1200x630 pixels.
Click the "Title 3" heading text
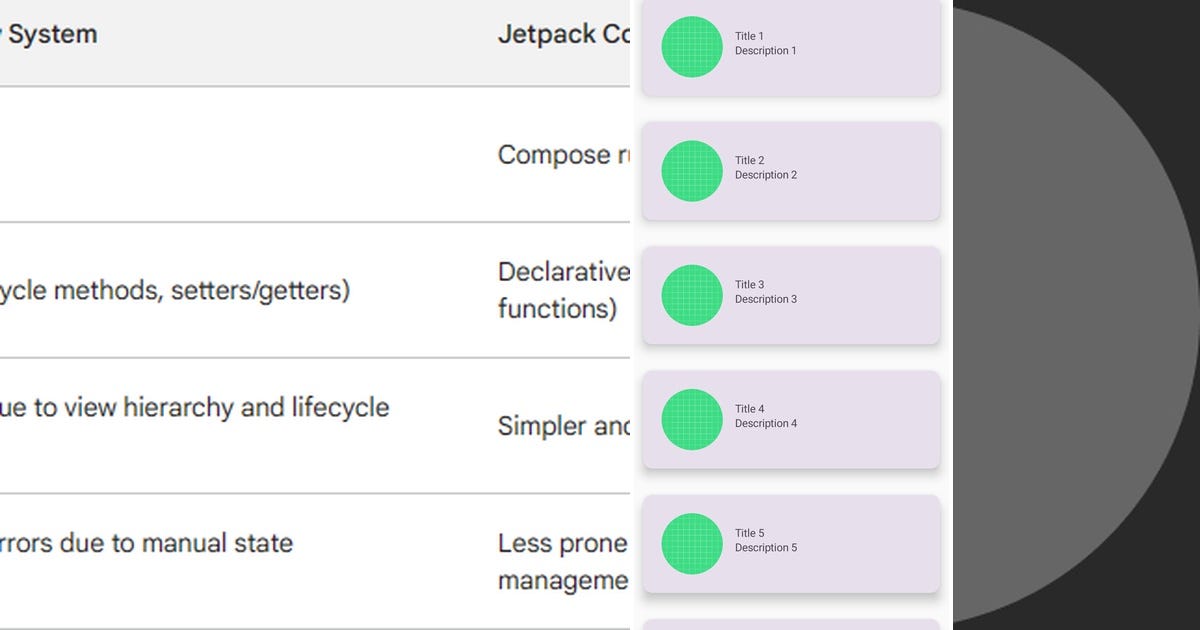749,285
